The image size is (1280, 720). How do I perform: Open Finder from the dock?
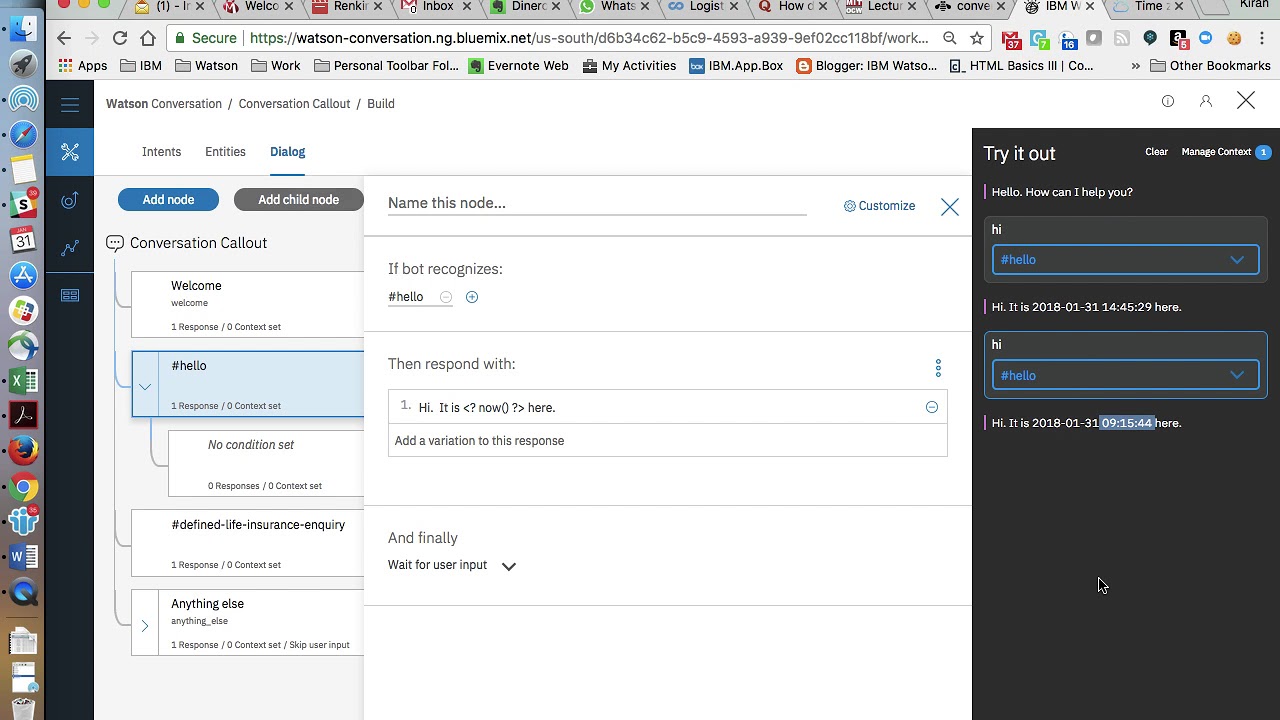(x=23, y=28)
